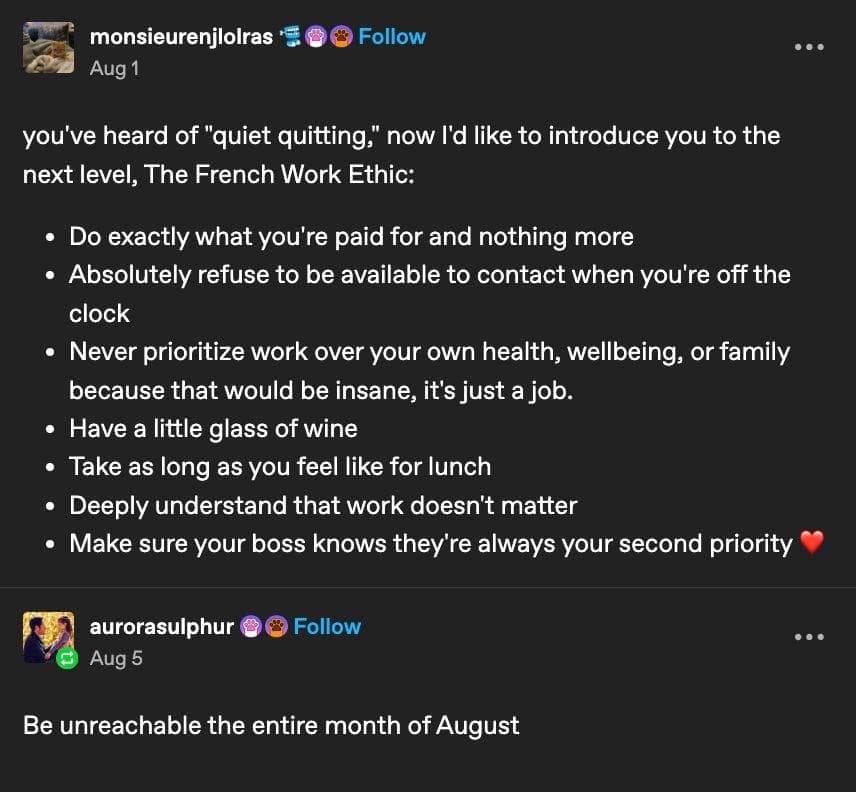Screen dimensions: 856x792
Task: Follow monsieurenjlolras
Action: coord(392,37)
